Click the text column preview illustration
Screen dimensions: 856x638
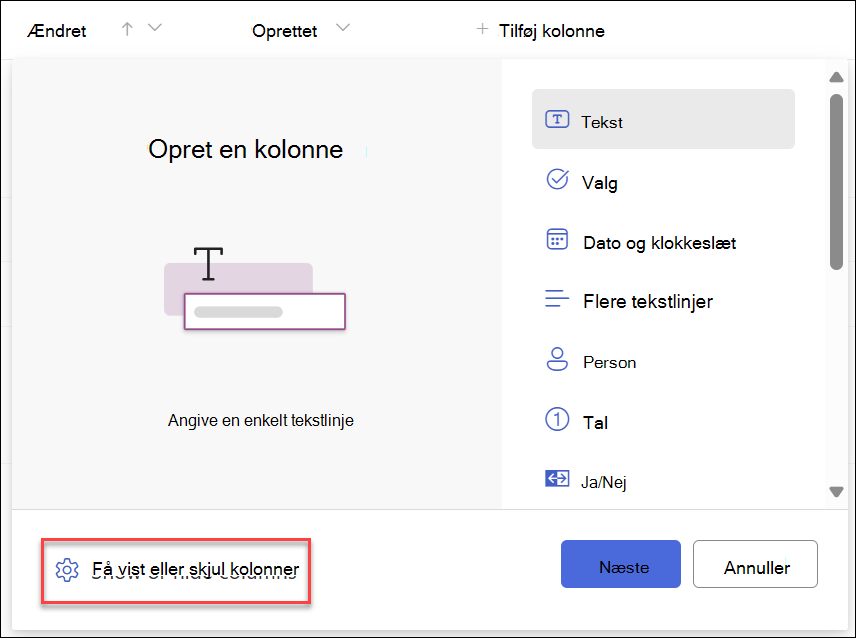click(x=255, y=288)
